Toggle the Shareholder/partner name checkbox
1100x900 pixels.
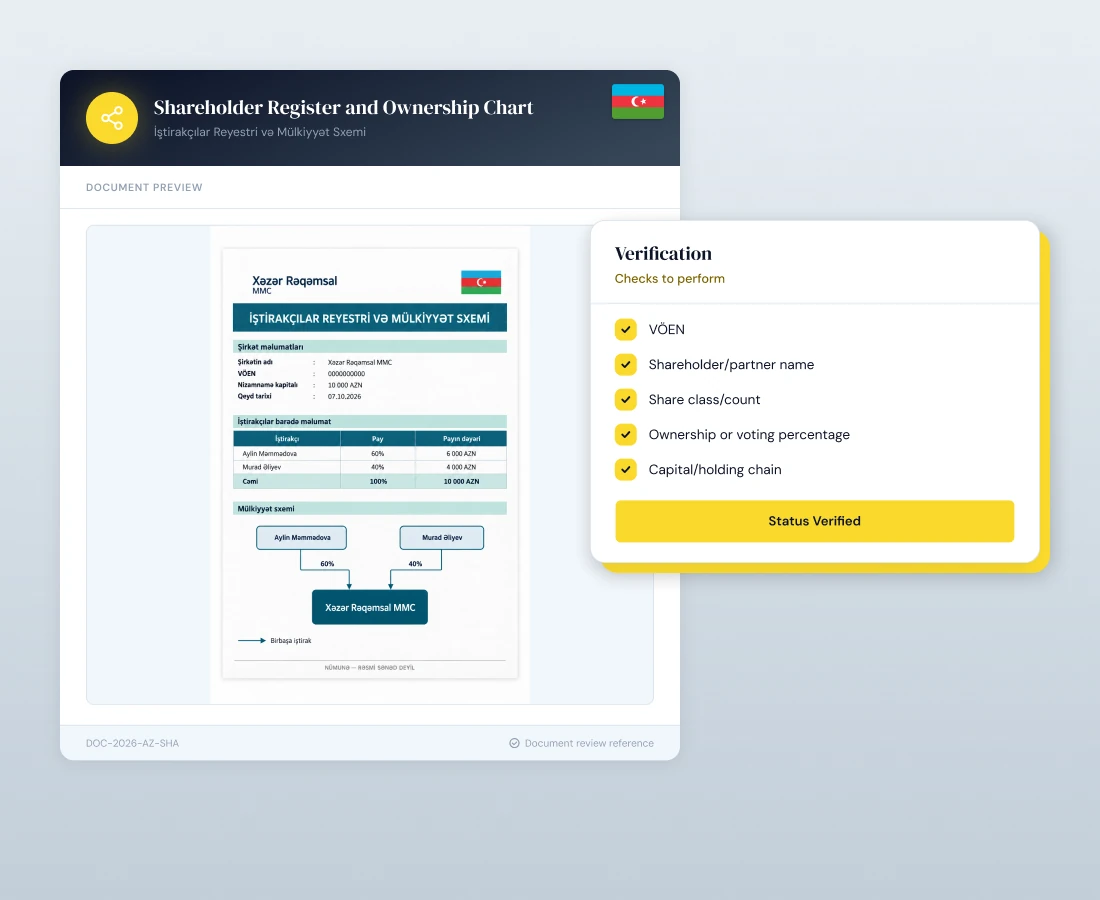coord(626,364)
